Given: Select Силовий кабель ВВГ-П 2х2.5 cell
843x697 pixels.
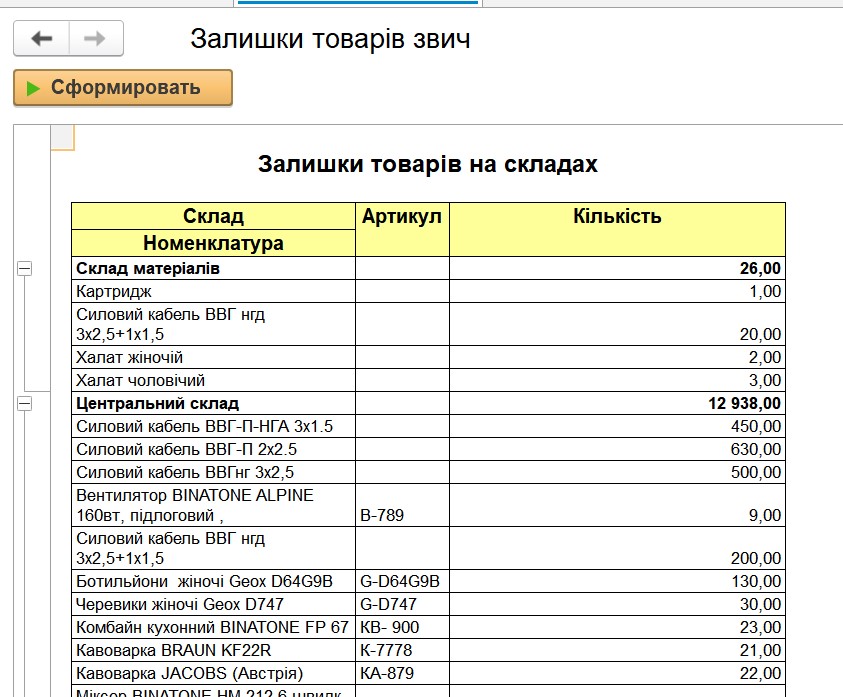Looking at the screenshot, I should click(213, 450).
